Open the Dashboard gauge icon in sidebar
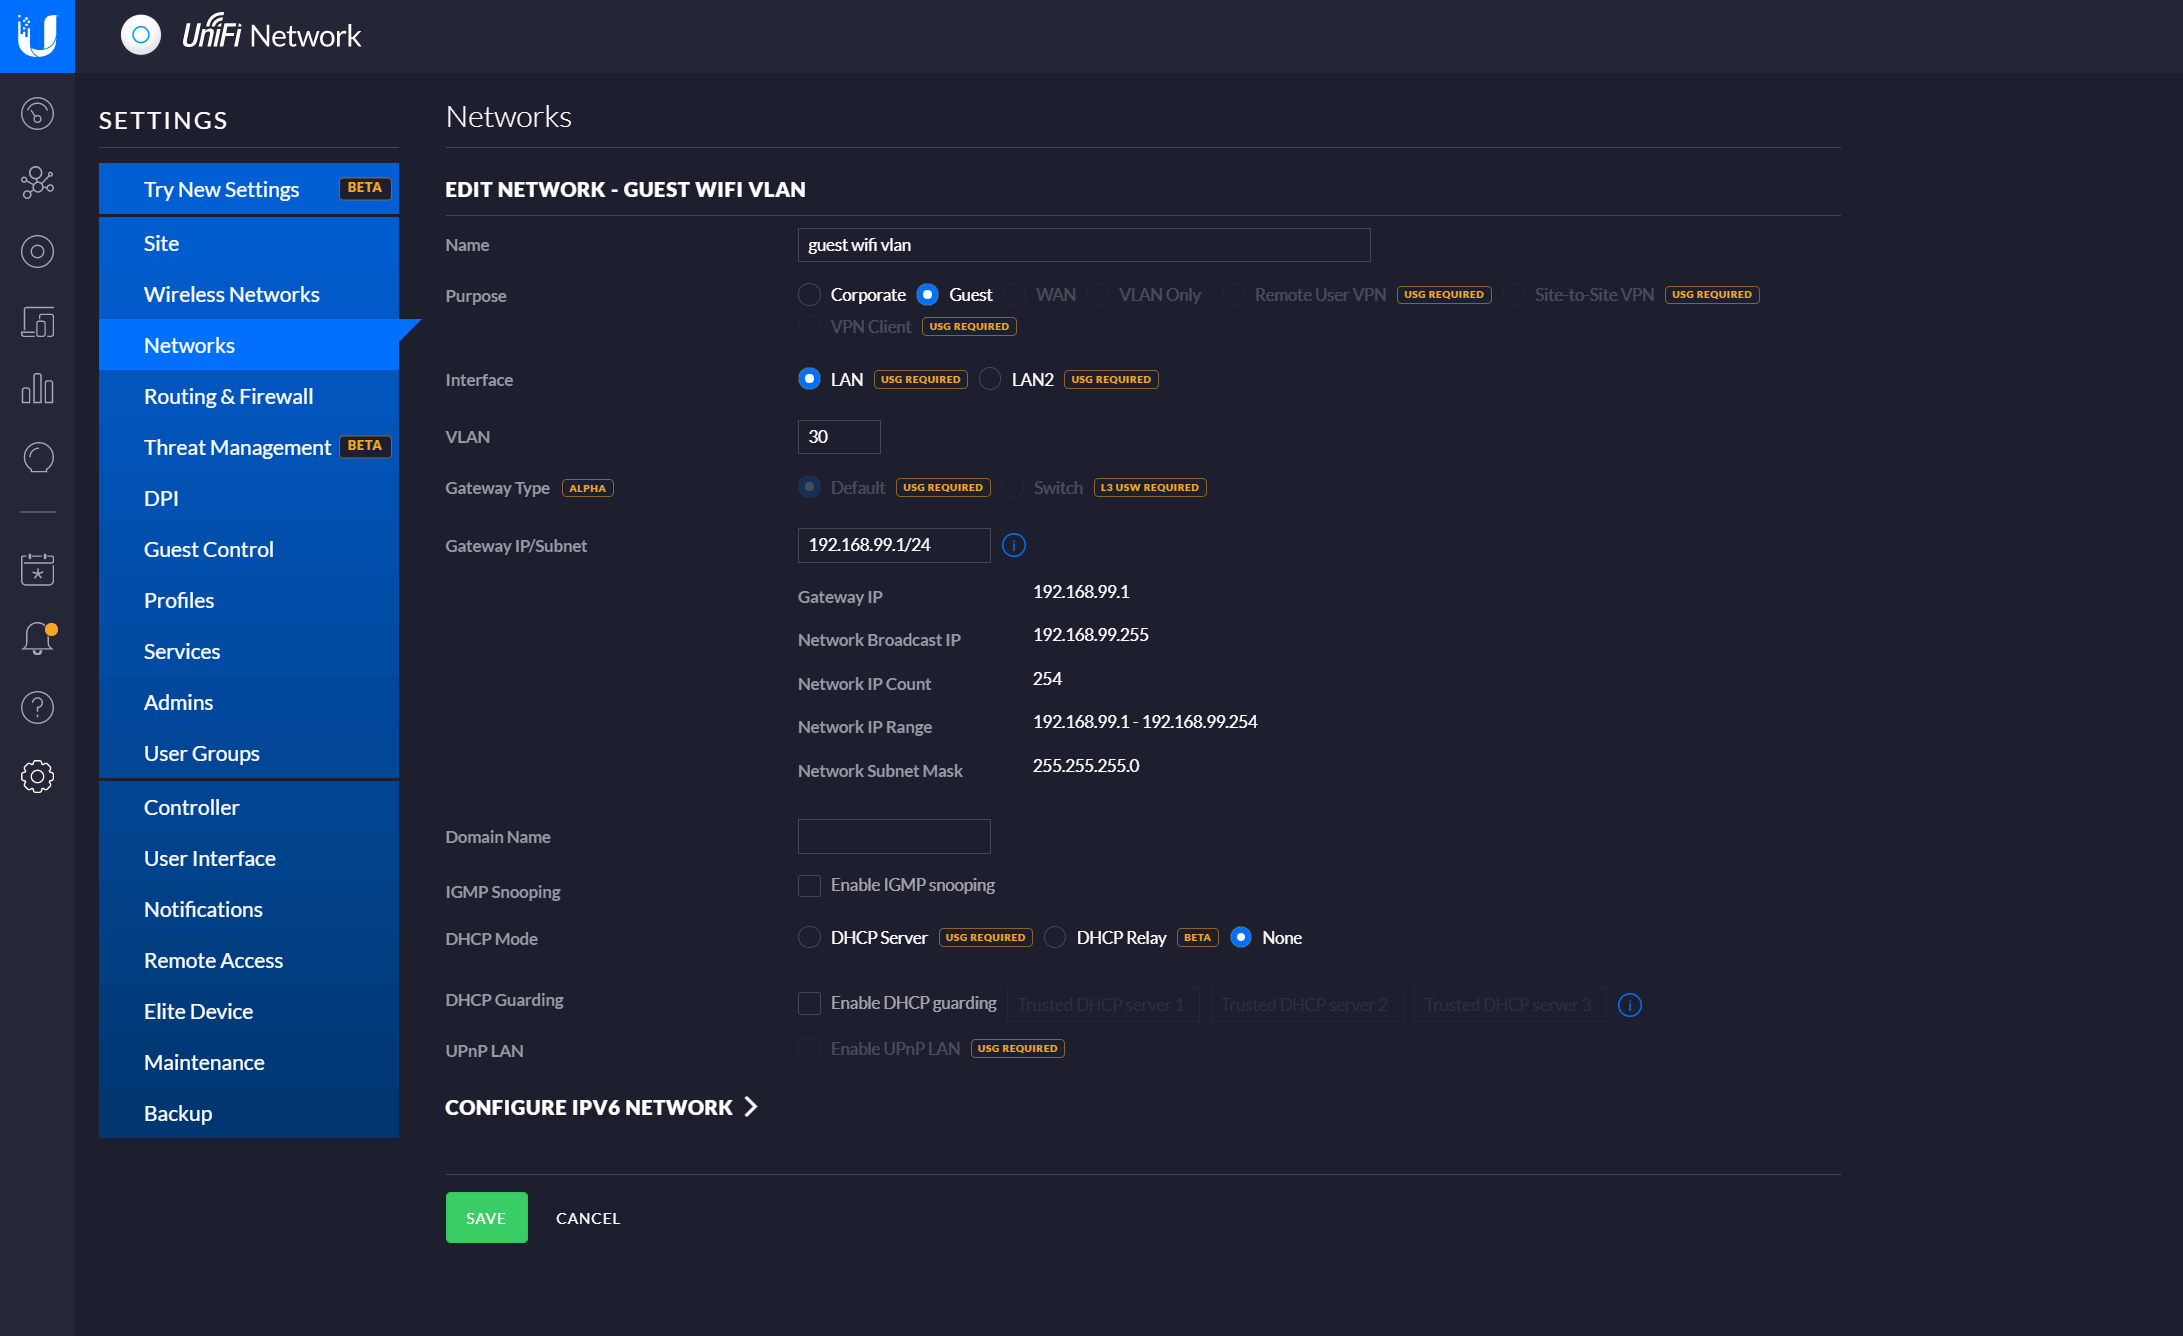This screenshot has width=2183, height=1336. point(37,113)
